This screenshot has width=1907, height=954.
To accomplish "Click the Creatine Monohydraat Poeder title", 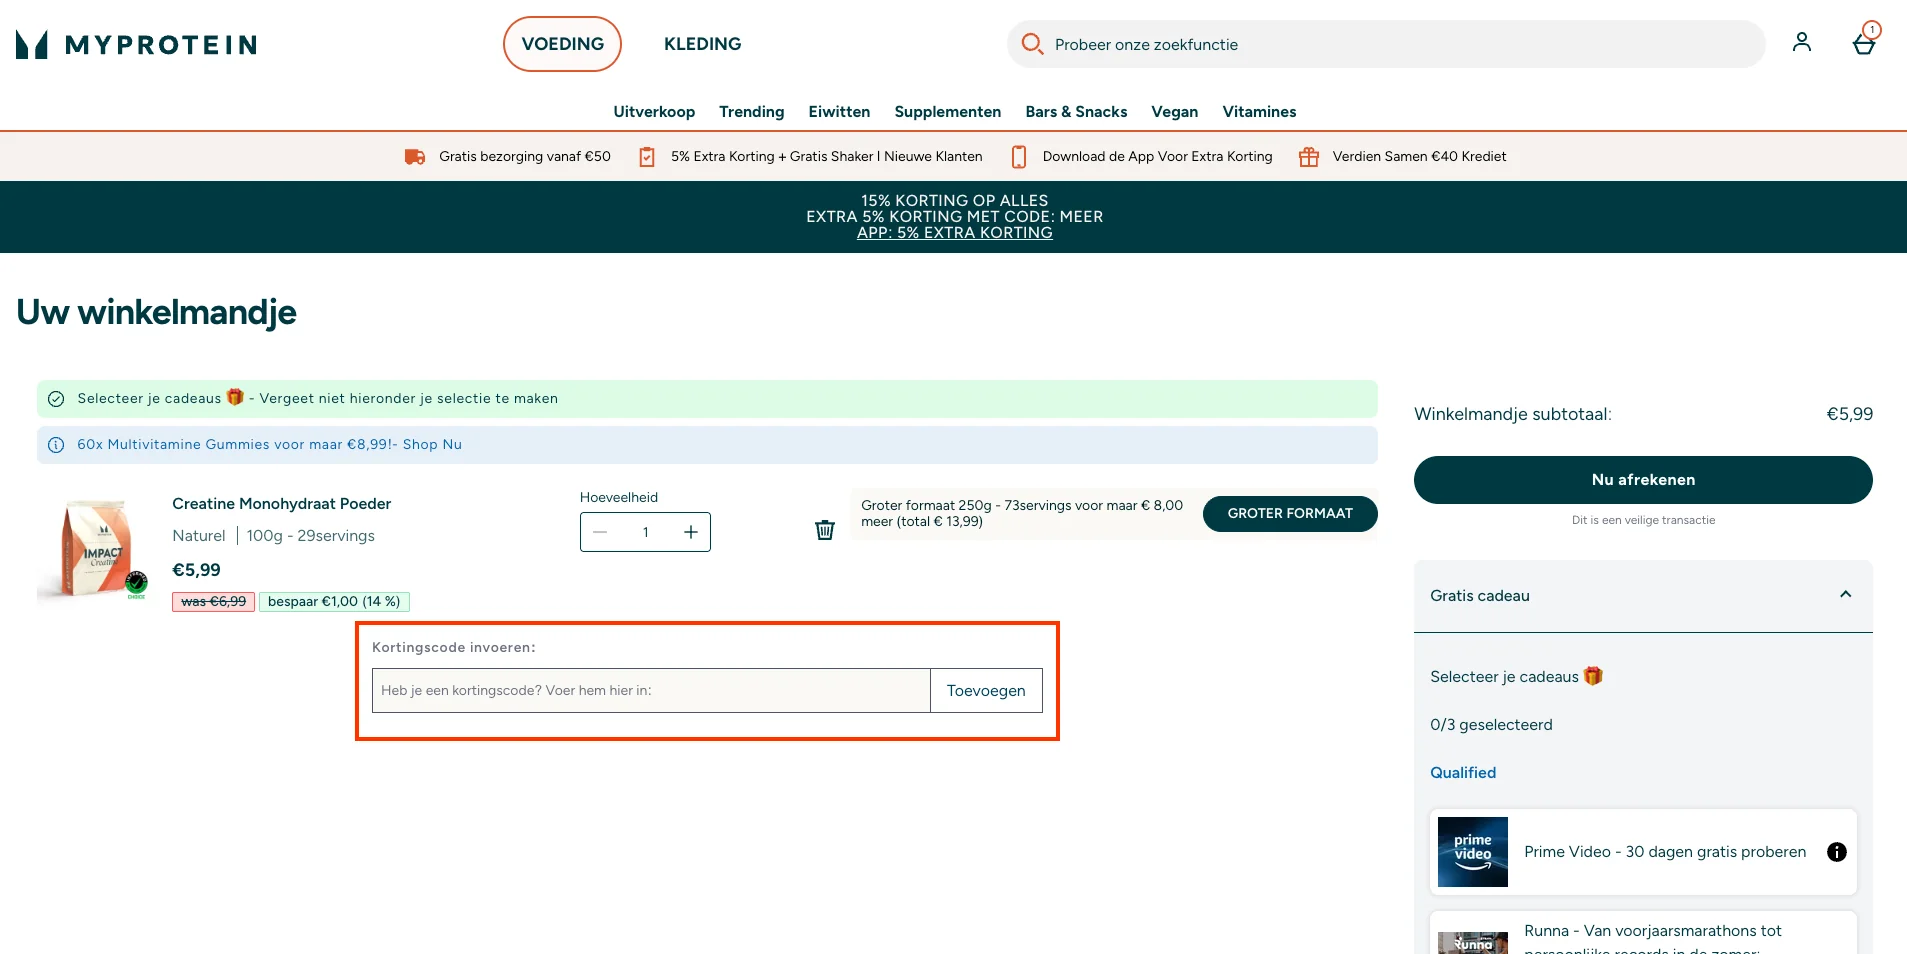I will point(282,504).
